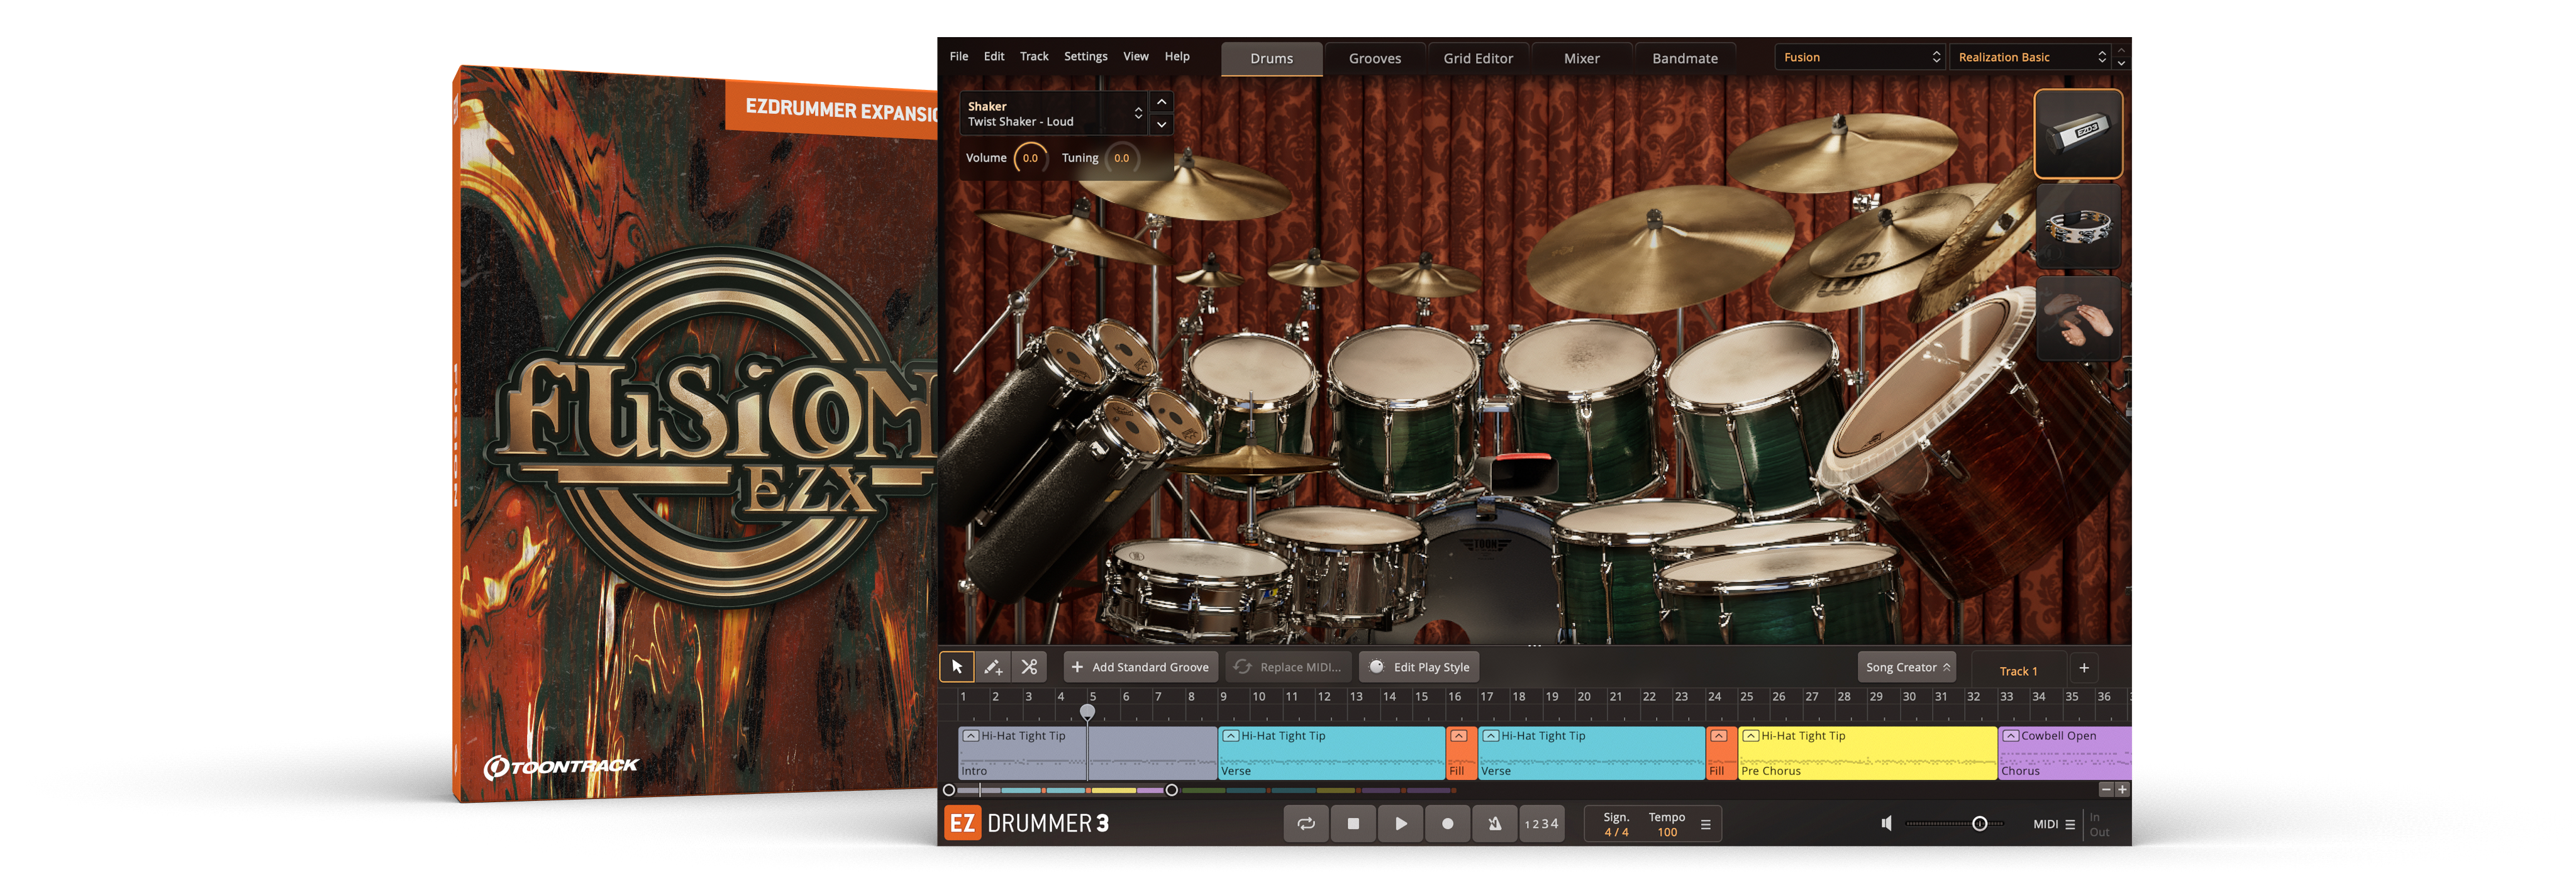Start playback with the play button
2576x892 pixels.
[1400, 823]
